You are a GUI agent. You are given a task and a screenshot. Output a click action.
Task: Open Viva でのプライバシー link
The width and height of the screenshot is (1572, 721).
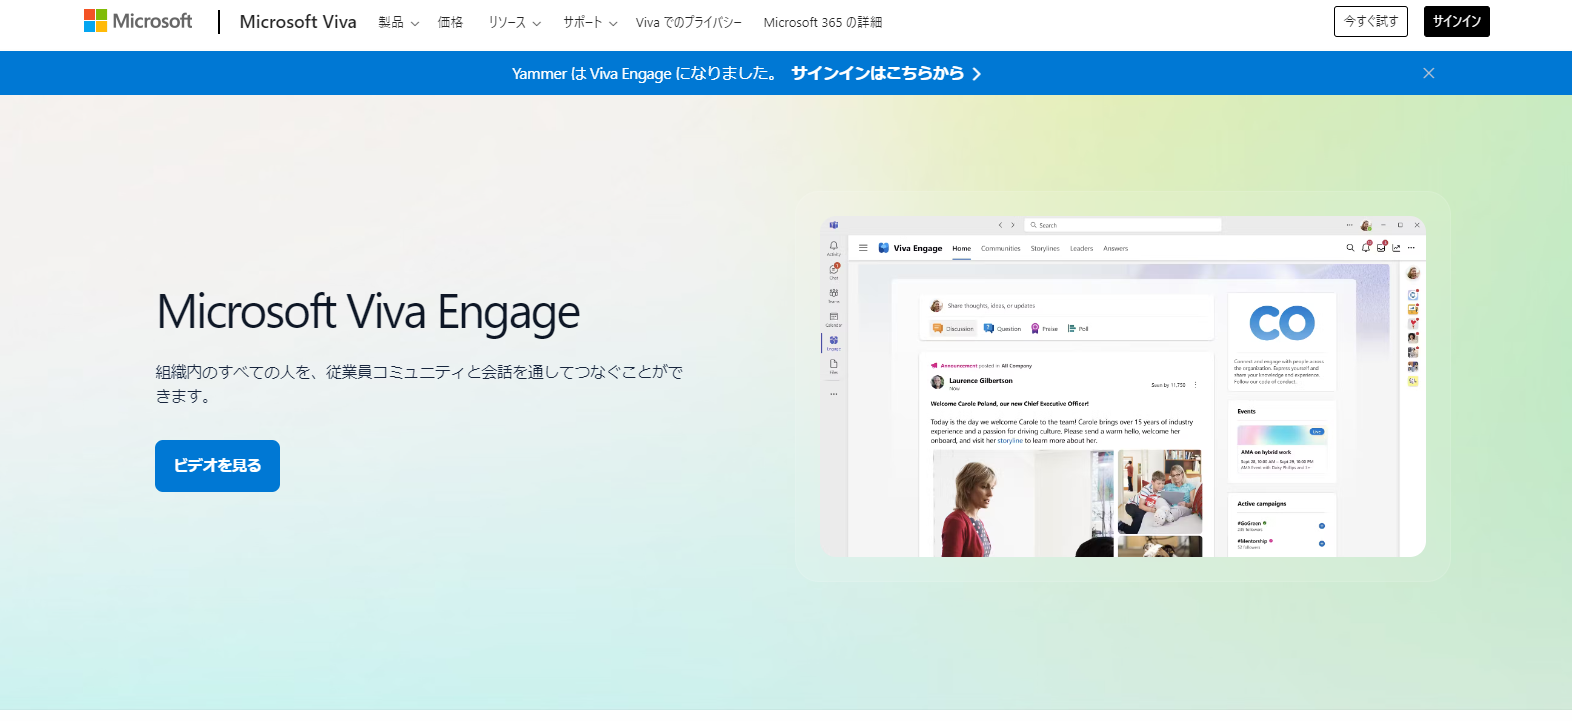point(689,22)
